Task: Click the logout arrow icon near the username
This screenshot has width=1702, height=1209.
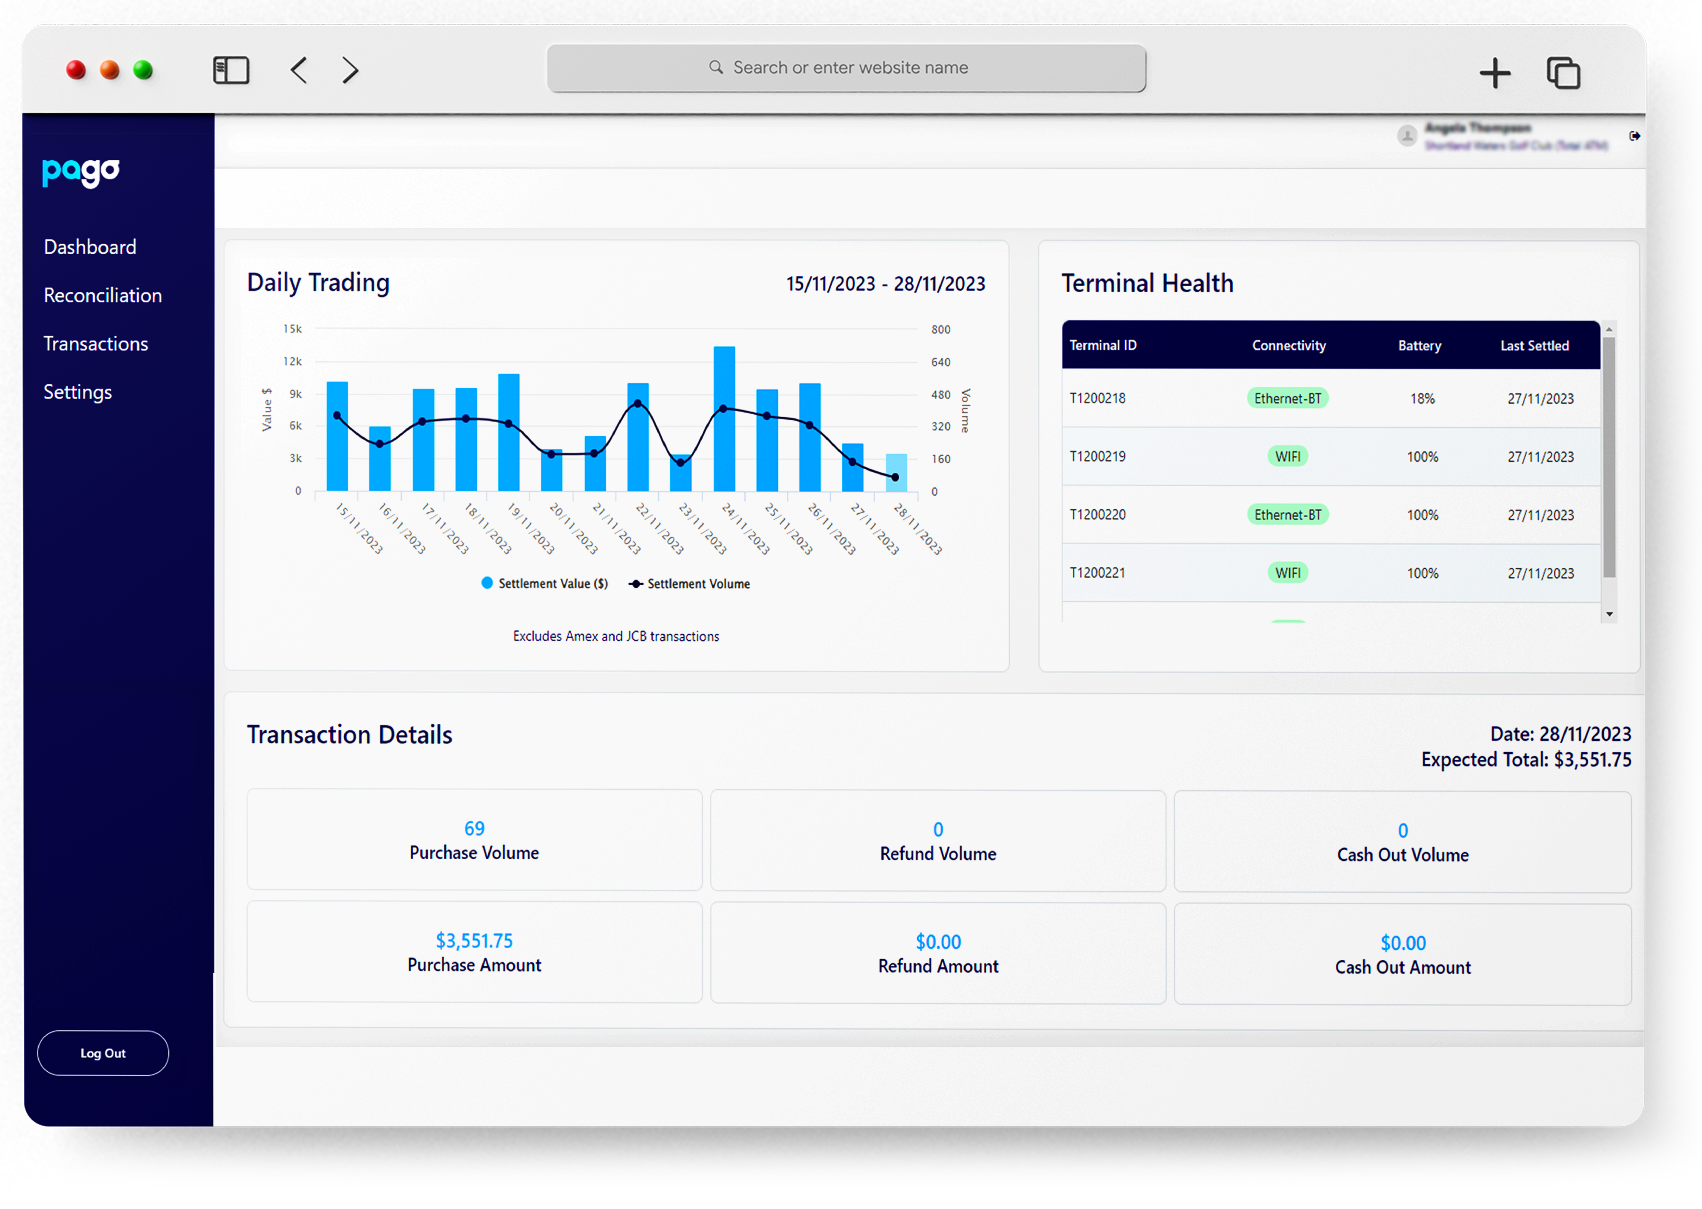Action: (x=1636, y=135)
